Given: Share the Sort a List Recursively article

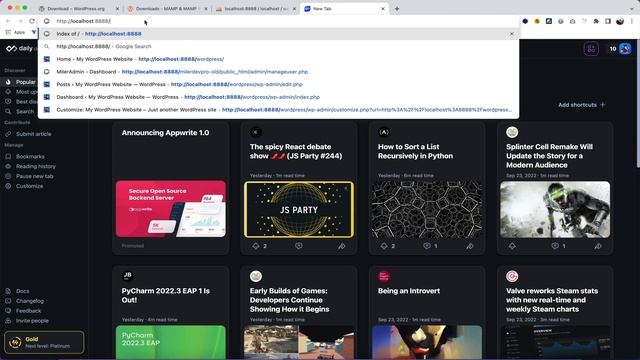Looking at the screenshot, I should tap(470, 246).
